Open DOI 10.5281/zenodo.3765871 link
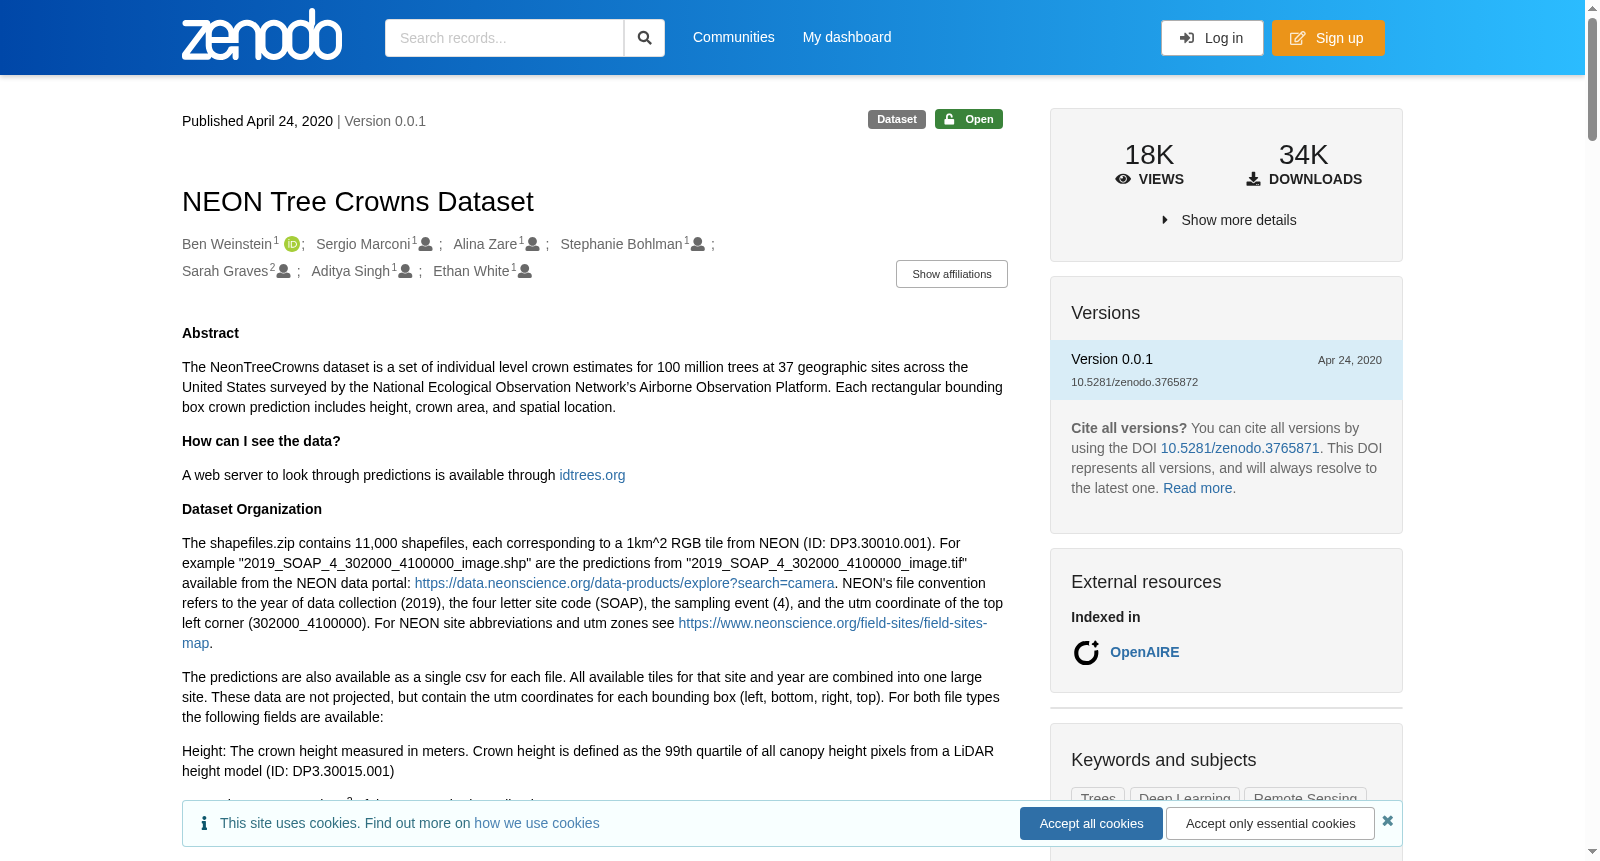 tap(1240, 448)
